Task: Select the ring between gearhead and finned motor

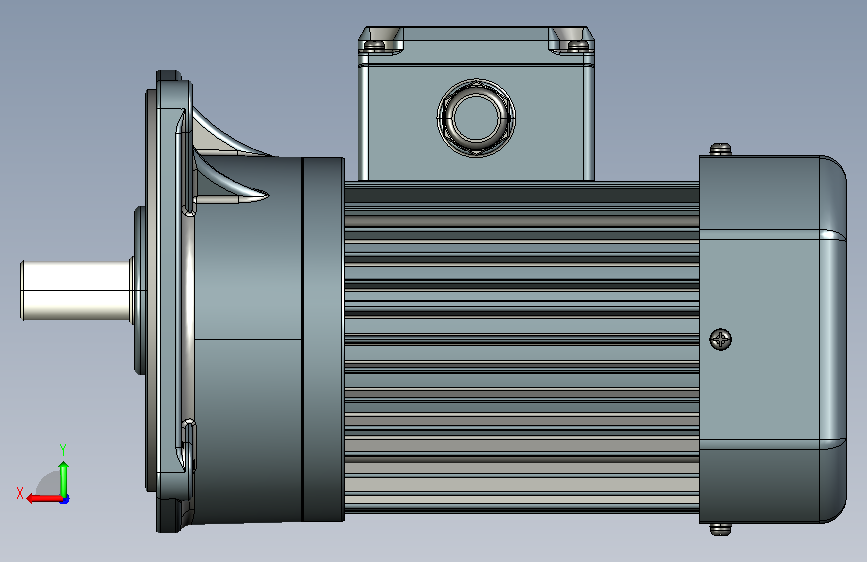Action: 323,339
